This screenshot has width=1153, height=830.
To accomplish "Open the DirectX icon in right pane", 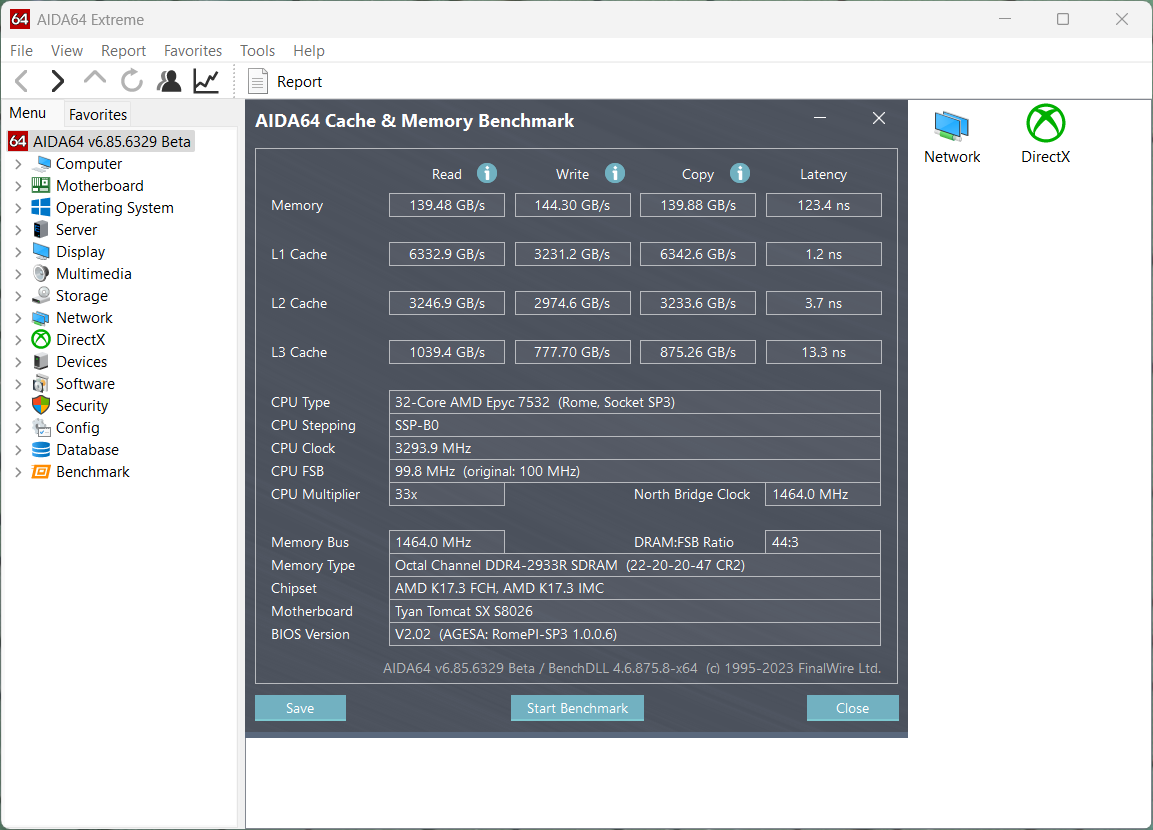I will pos(1046,124).
